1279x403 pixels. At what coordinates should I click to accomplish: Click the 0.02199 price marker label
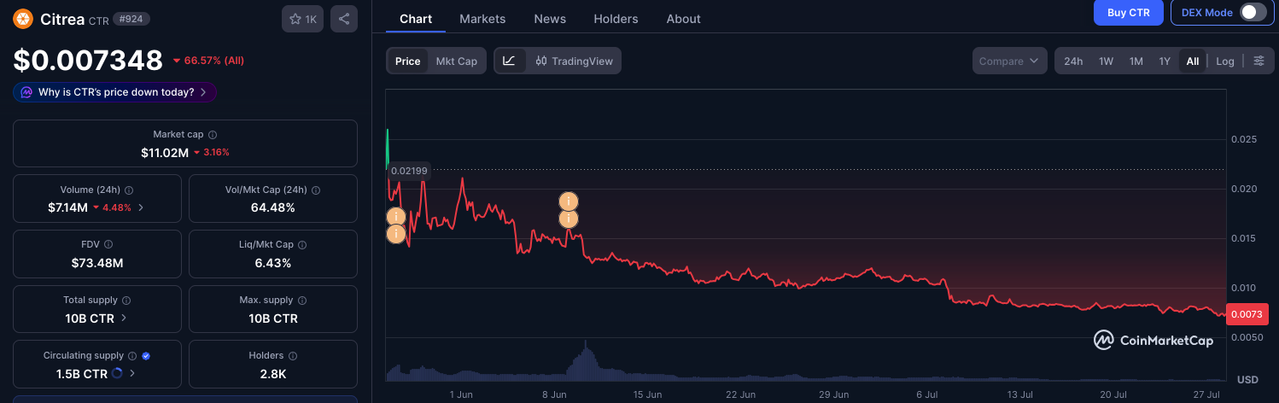coord(409,171)
